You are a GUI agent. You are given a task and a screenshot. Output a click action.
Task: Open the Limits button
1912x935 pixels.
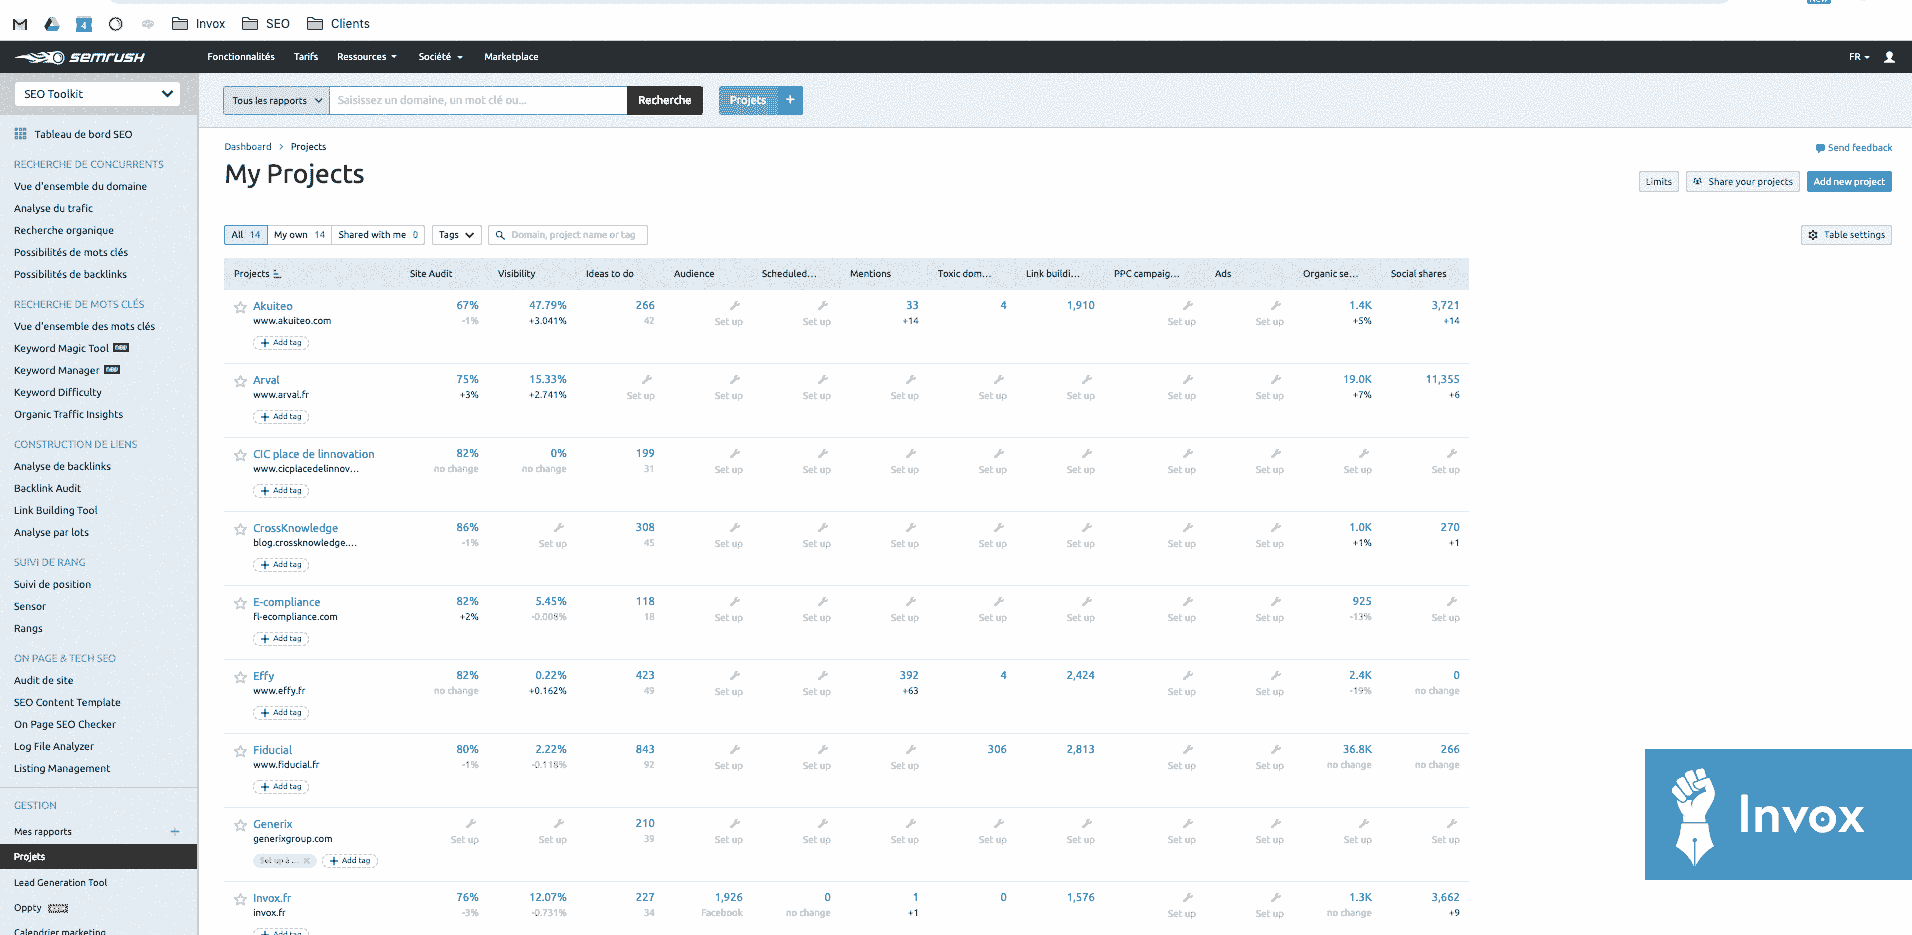[1659, 182]
